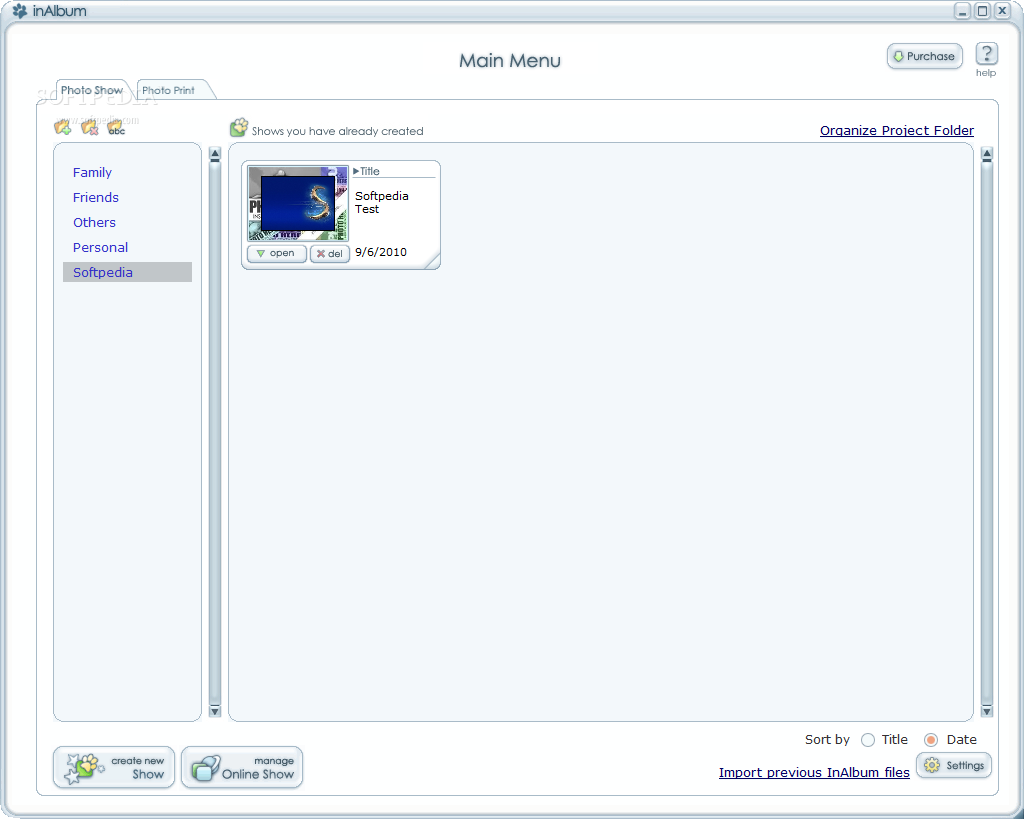Click the folder list scroll up arrow
The width and height of the screenshot is (1024, 819).
[x=215, y=154]
